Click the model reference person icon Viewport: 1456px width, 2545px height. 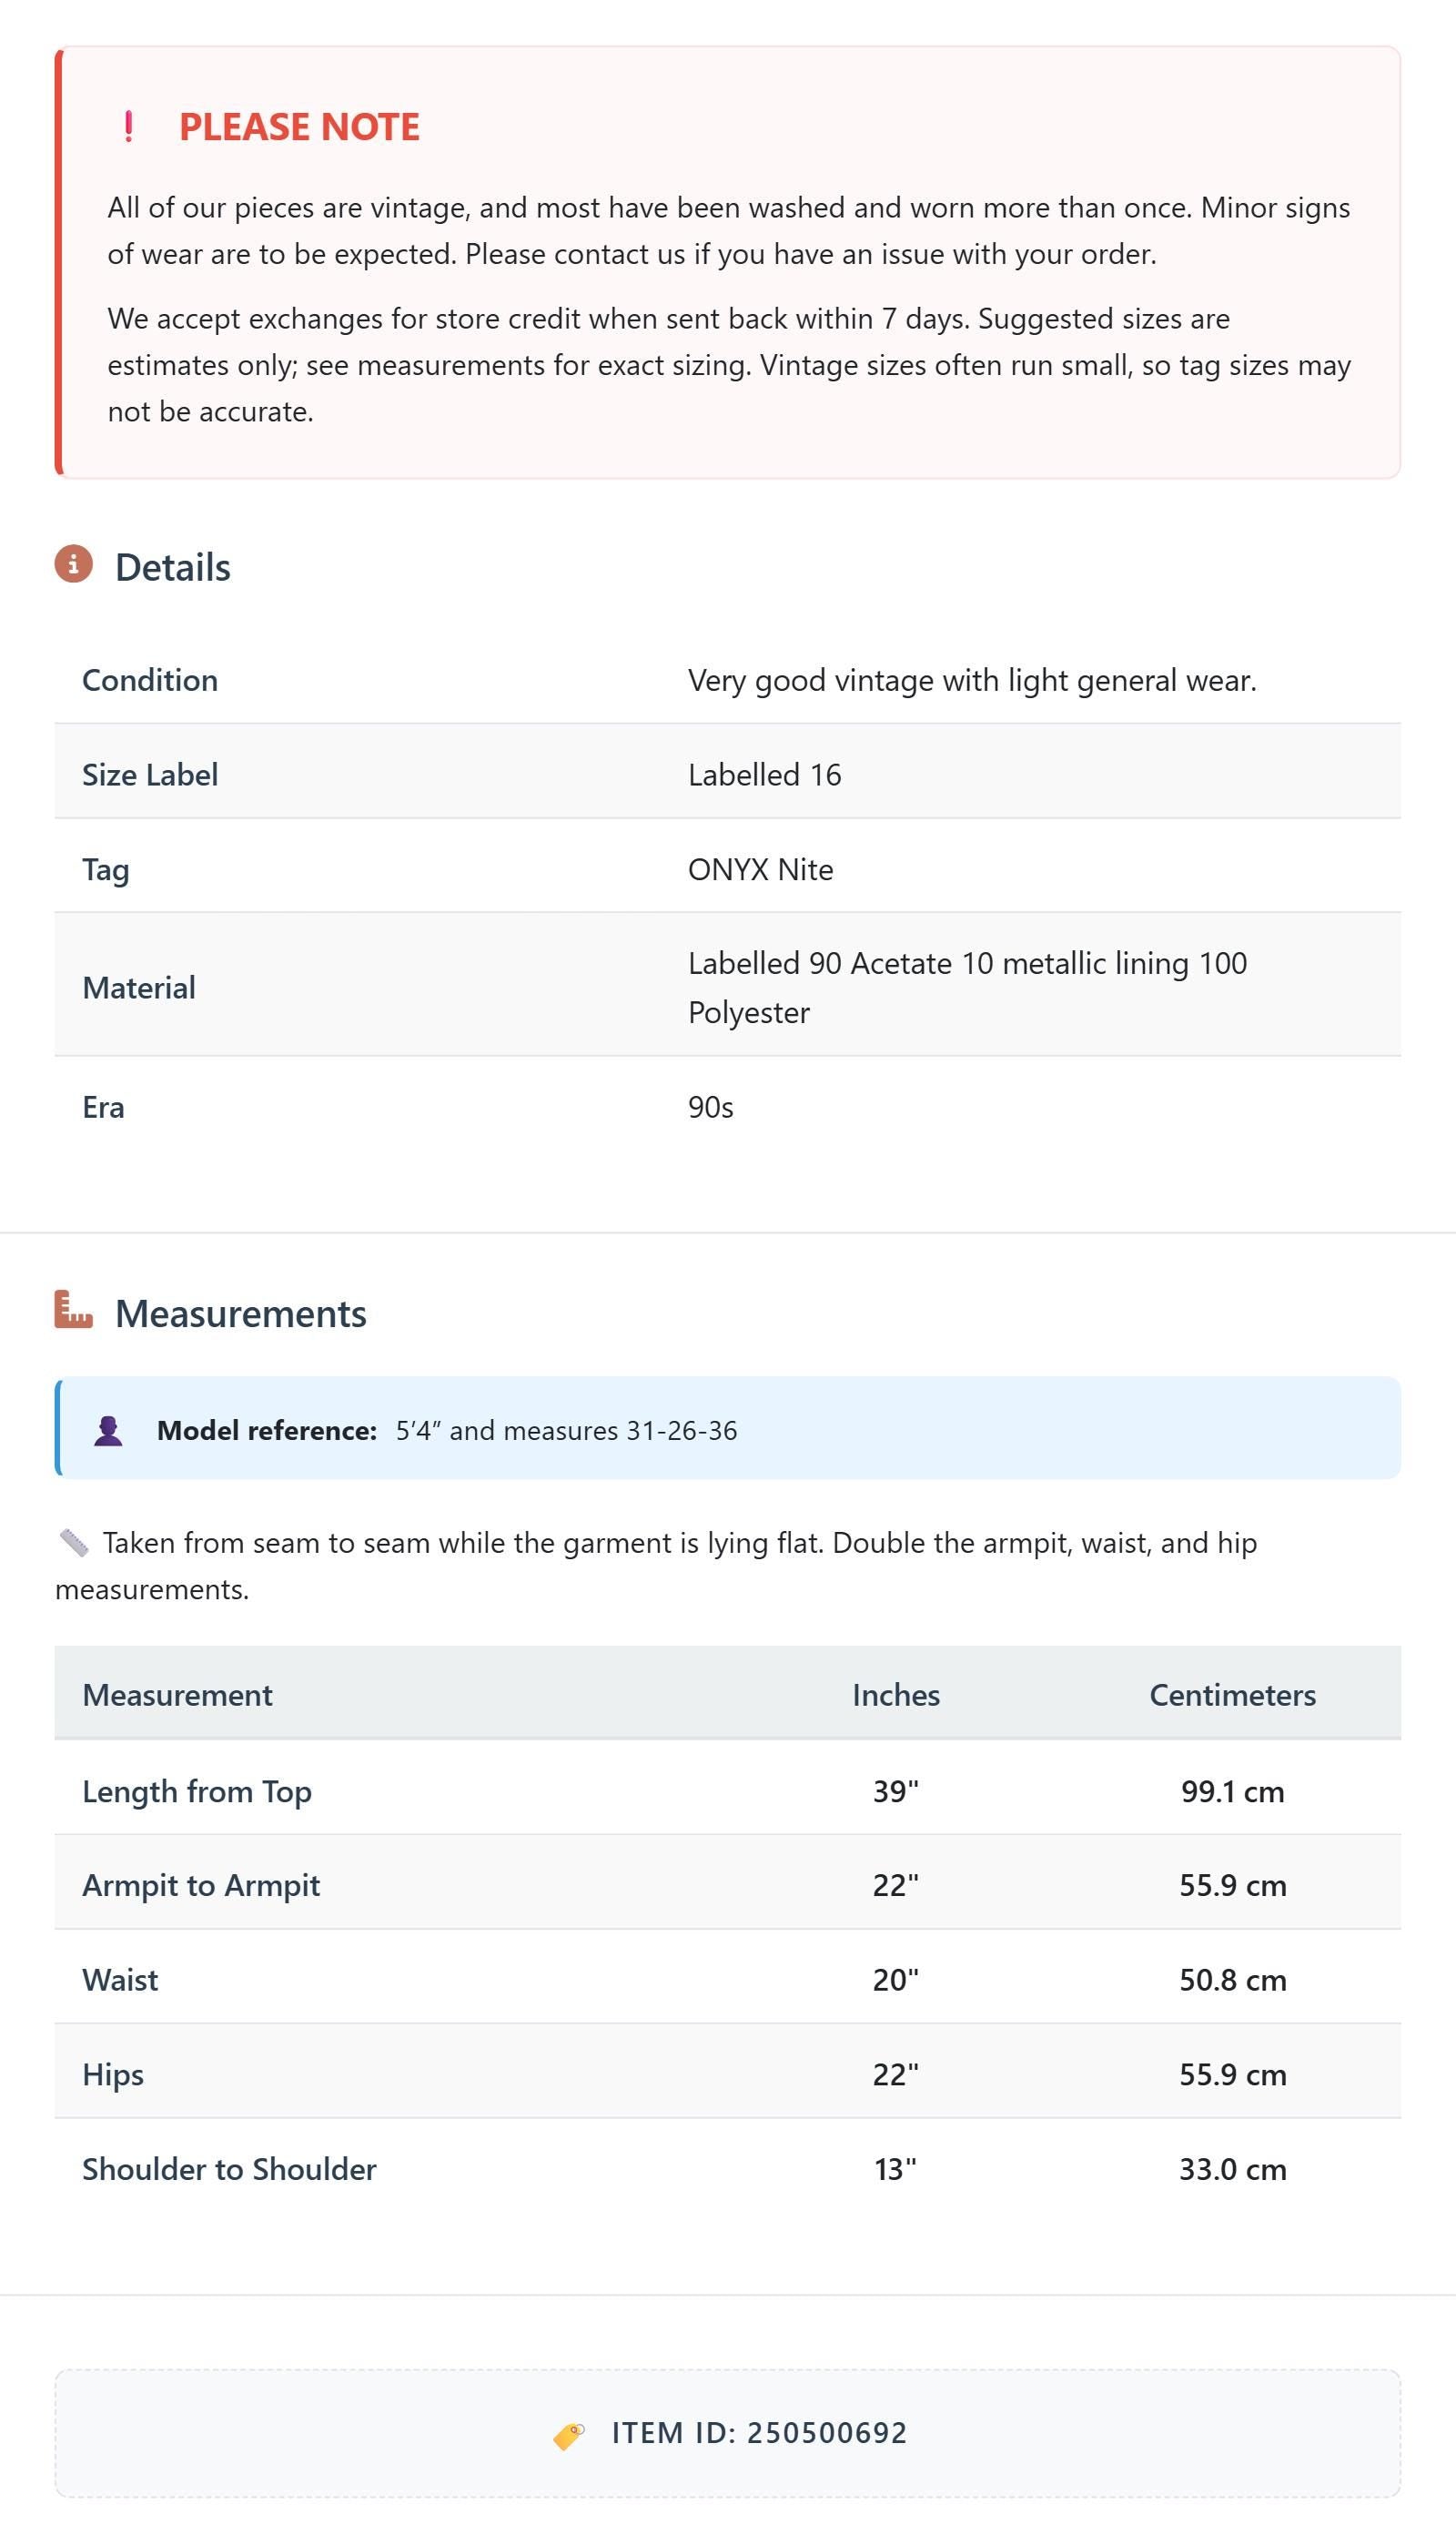pos(108,1430)
